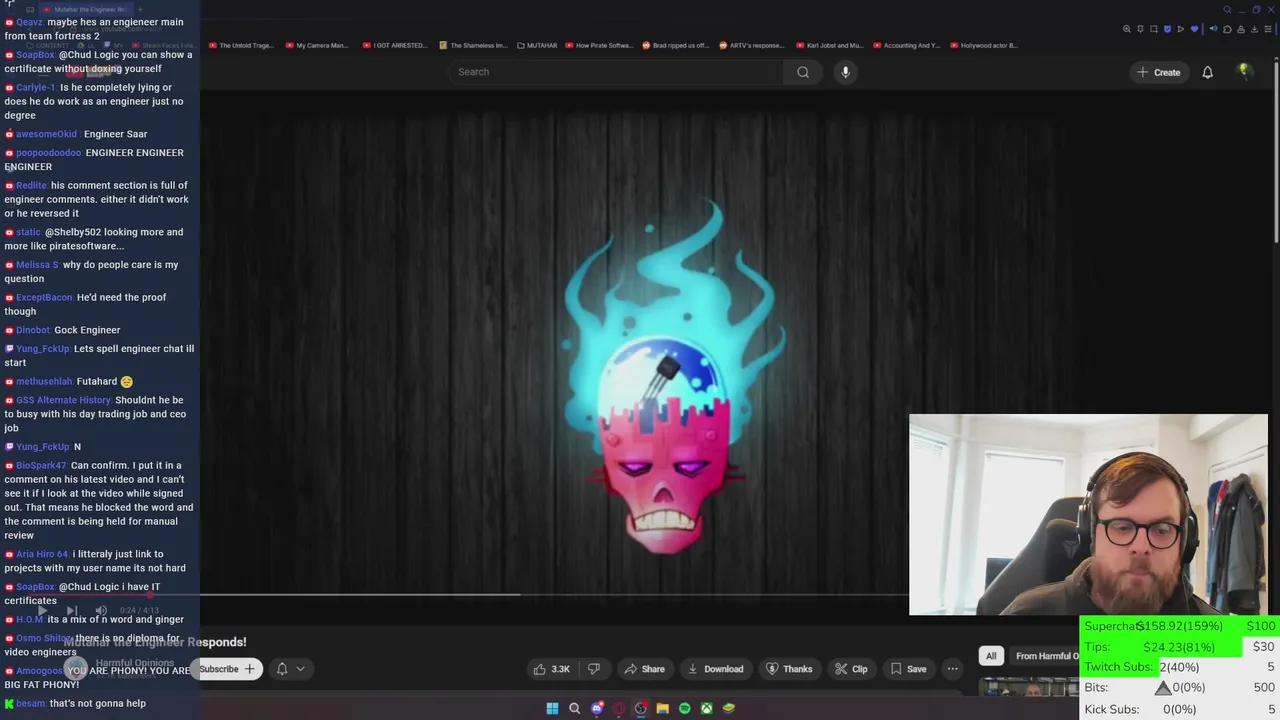Select the 'Mutahar the Engineer Re...' browser tab

click(x=88, y=10)
